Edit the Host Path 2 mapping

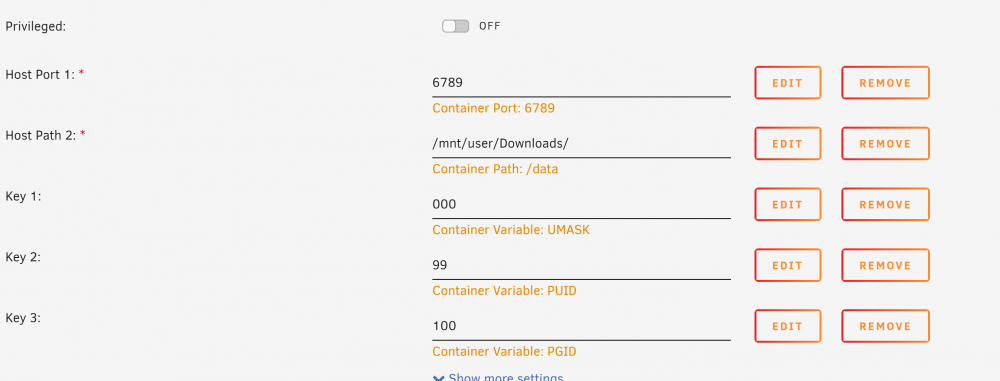pos(788,144)
